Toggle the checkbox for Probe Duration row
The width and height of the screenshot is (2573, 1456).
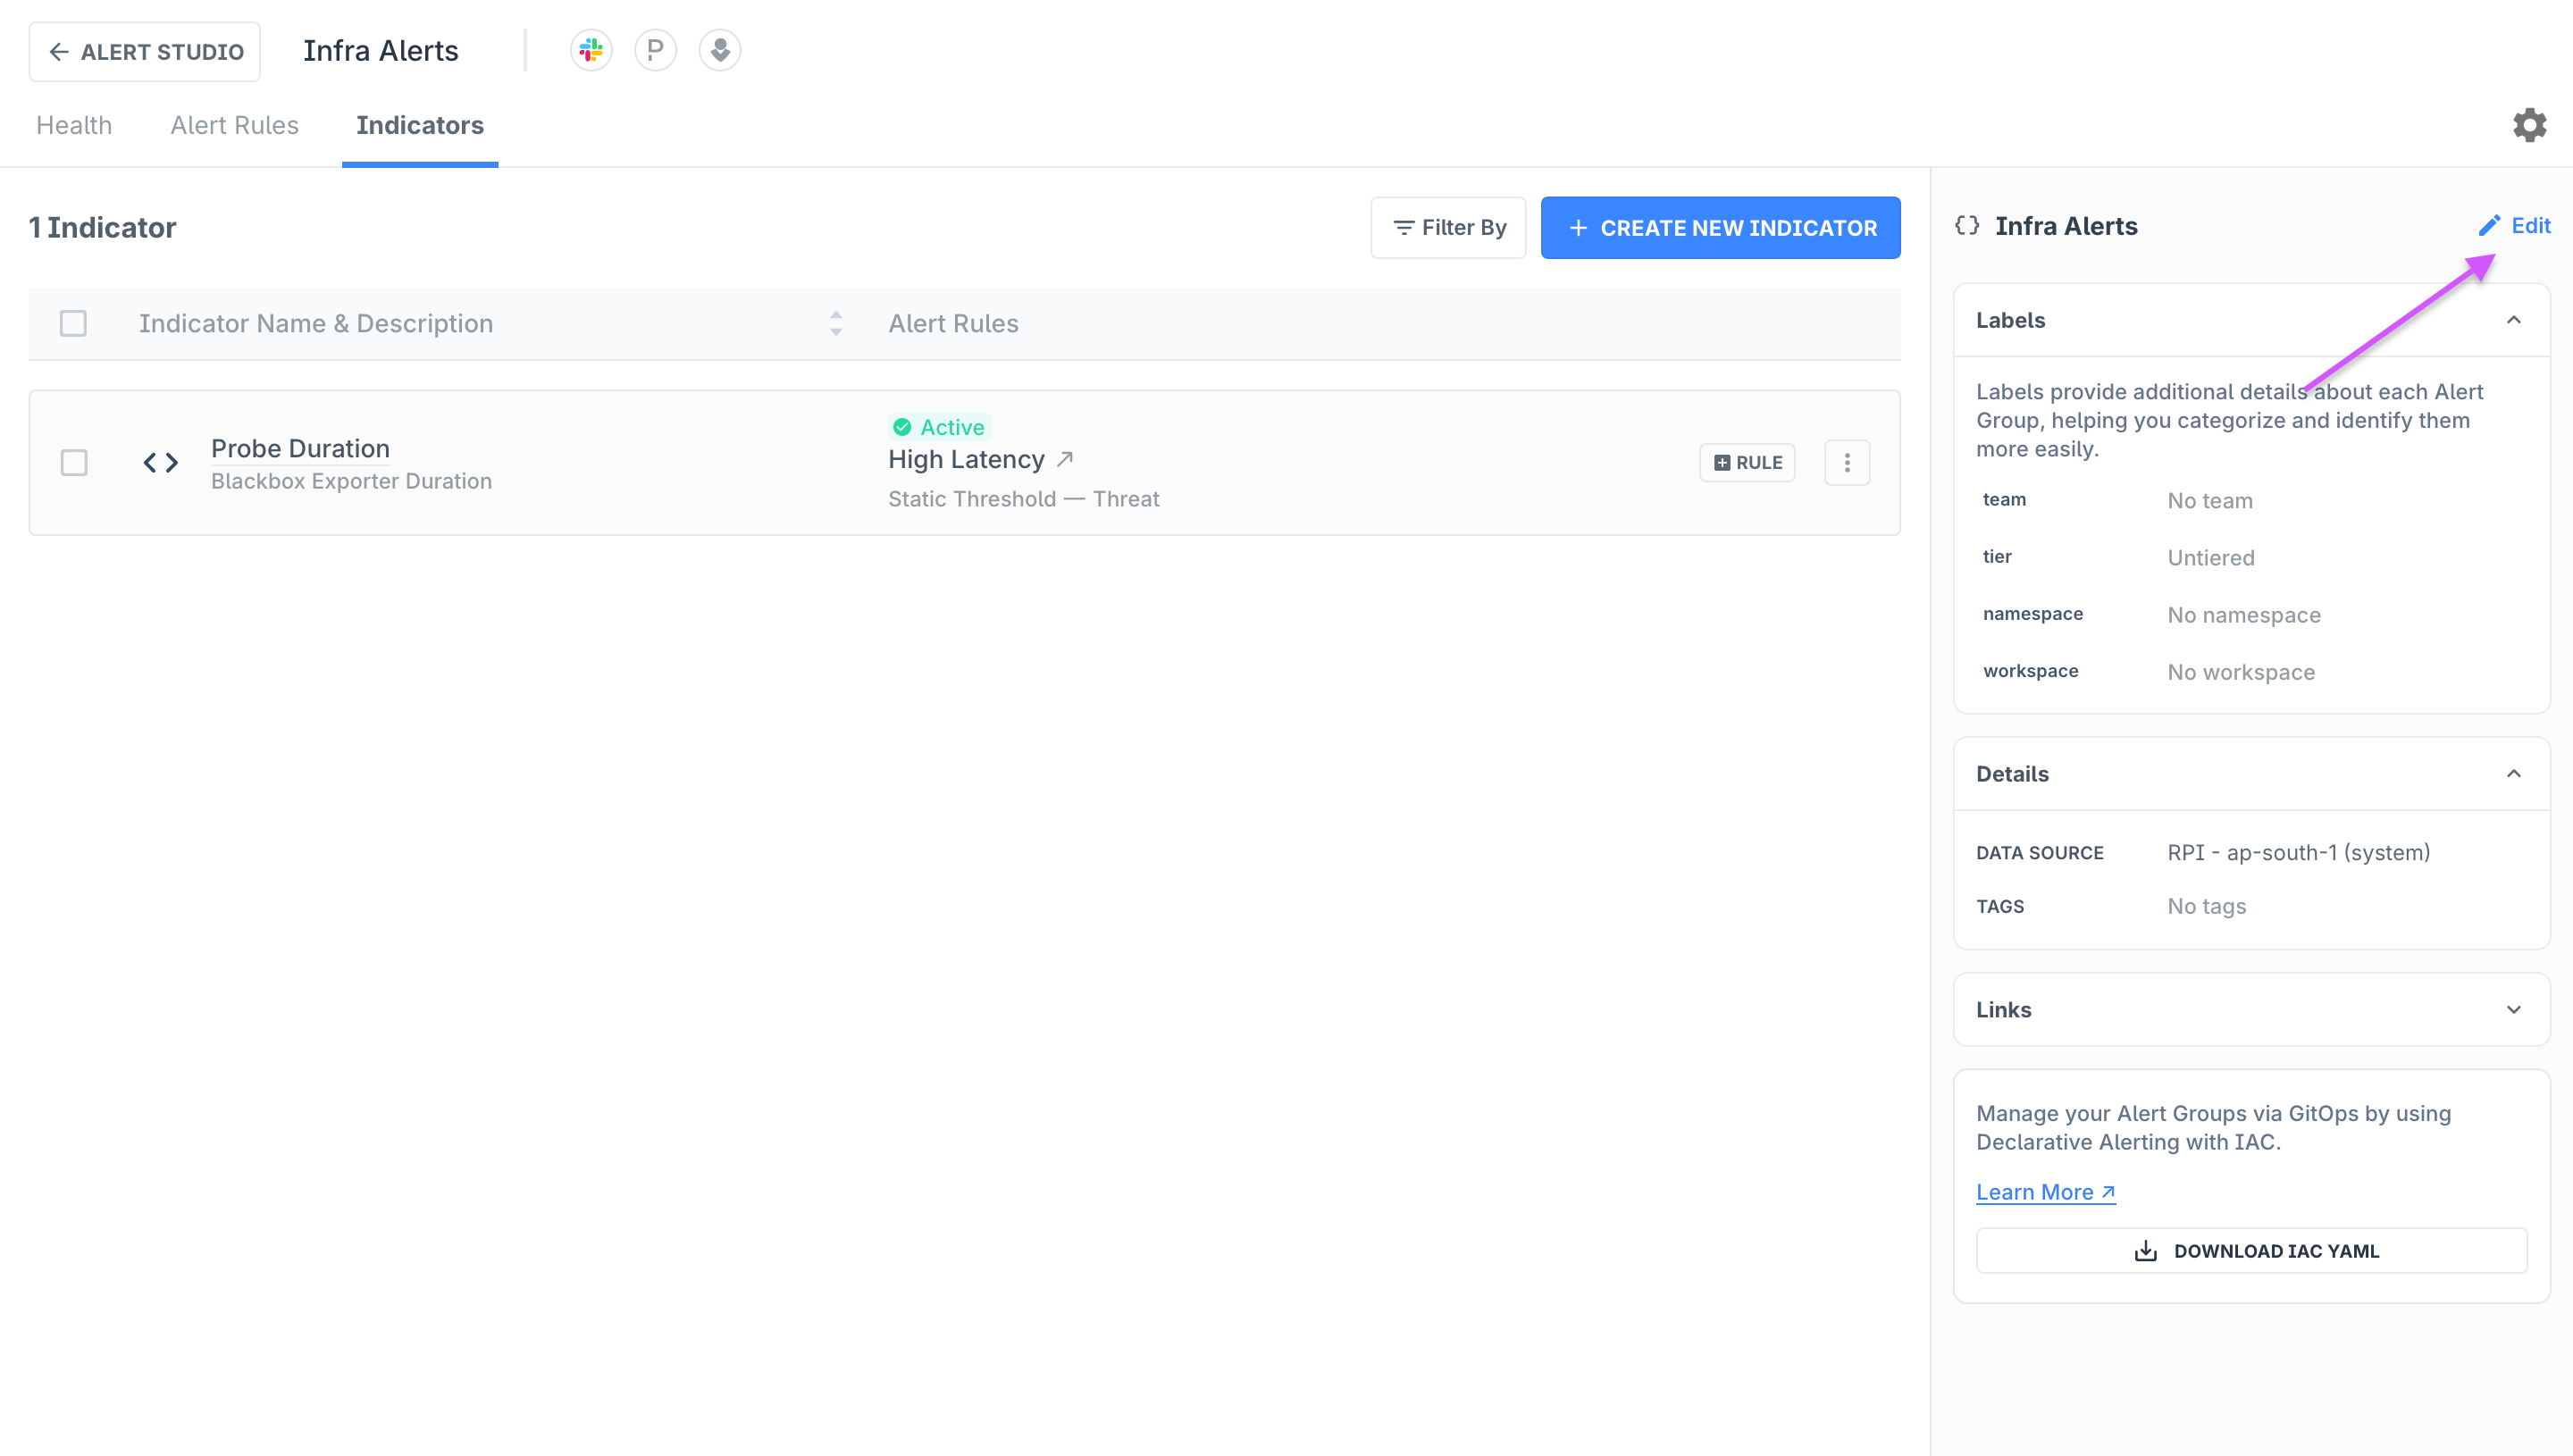click(x=74, y=461)
